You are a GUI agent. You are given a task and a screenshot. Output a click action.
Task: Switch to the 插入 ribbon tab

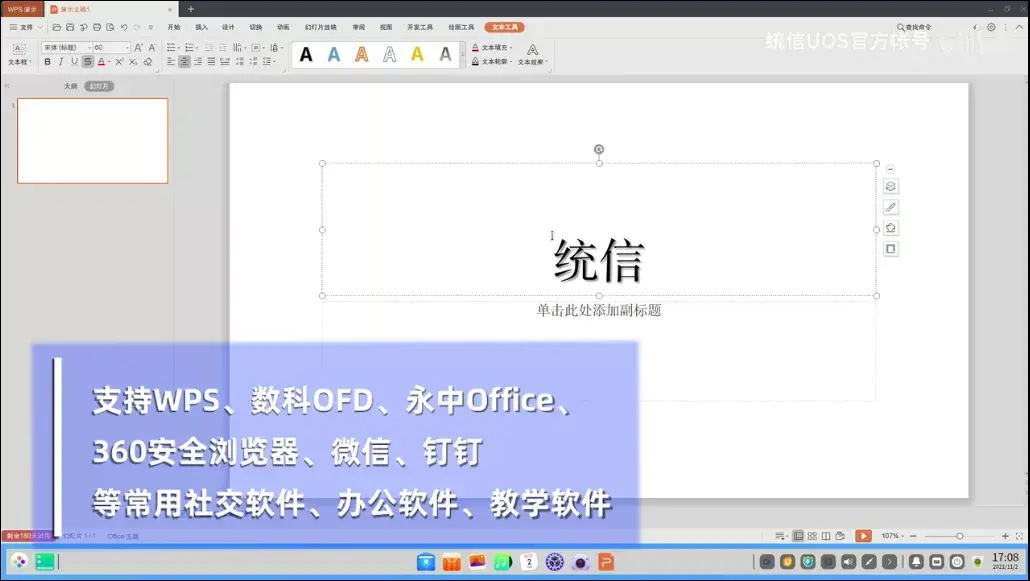pos(201,27)
